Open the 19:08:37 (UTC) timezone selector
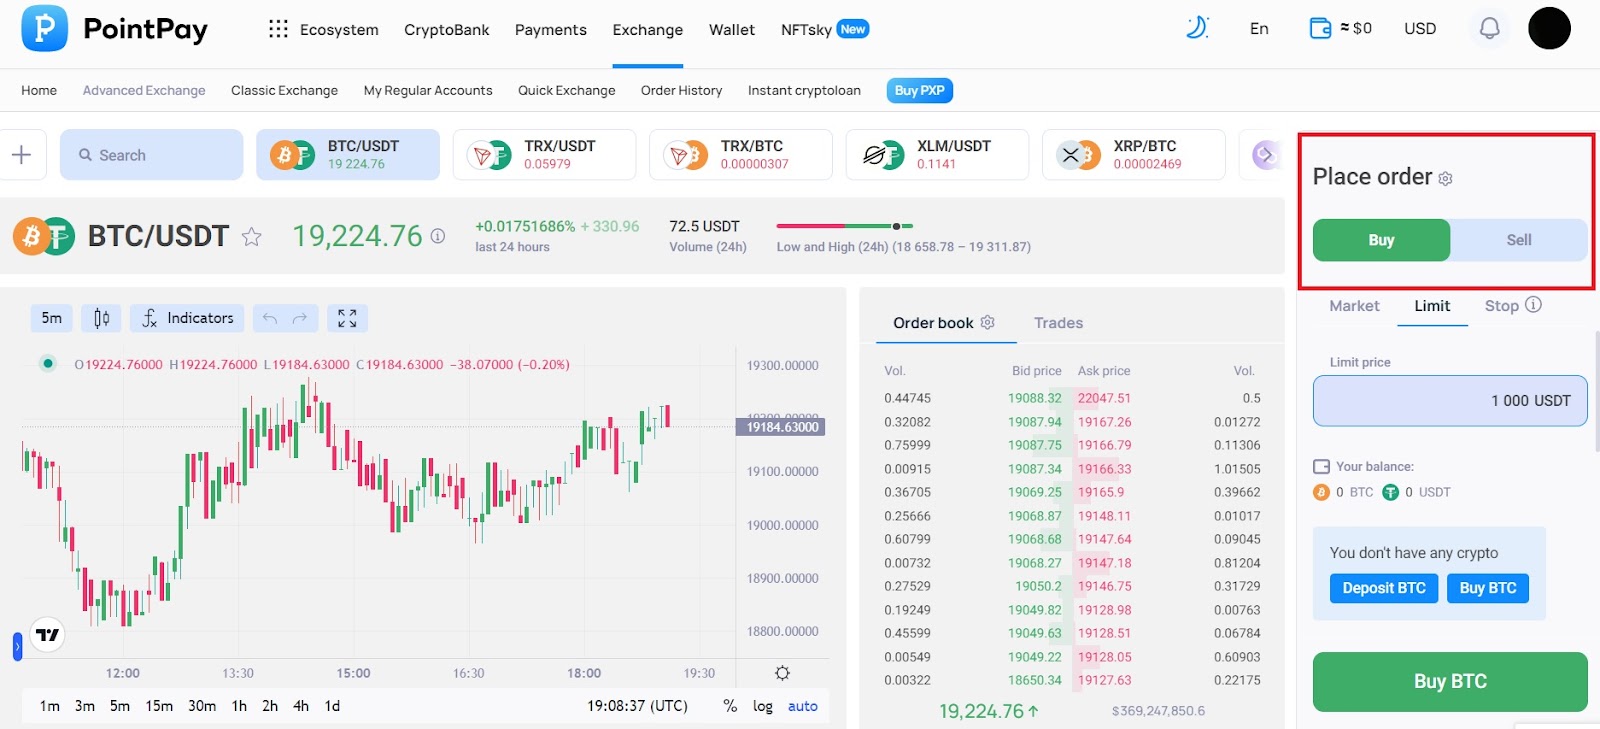1600x729 pixels. click(637, 706)
